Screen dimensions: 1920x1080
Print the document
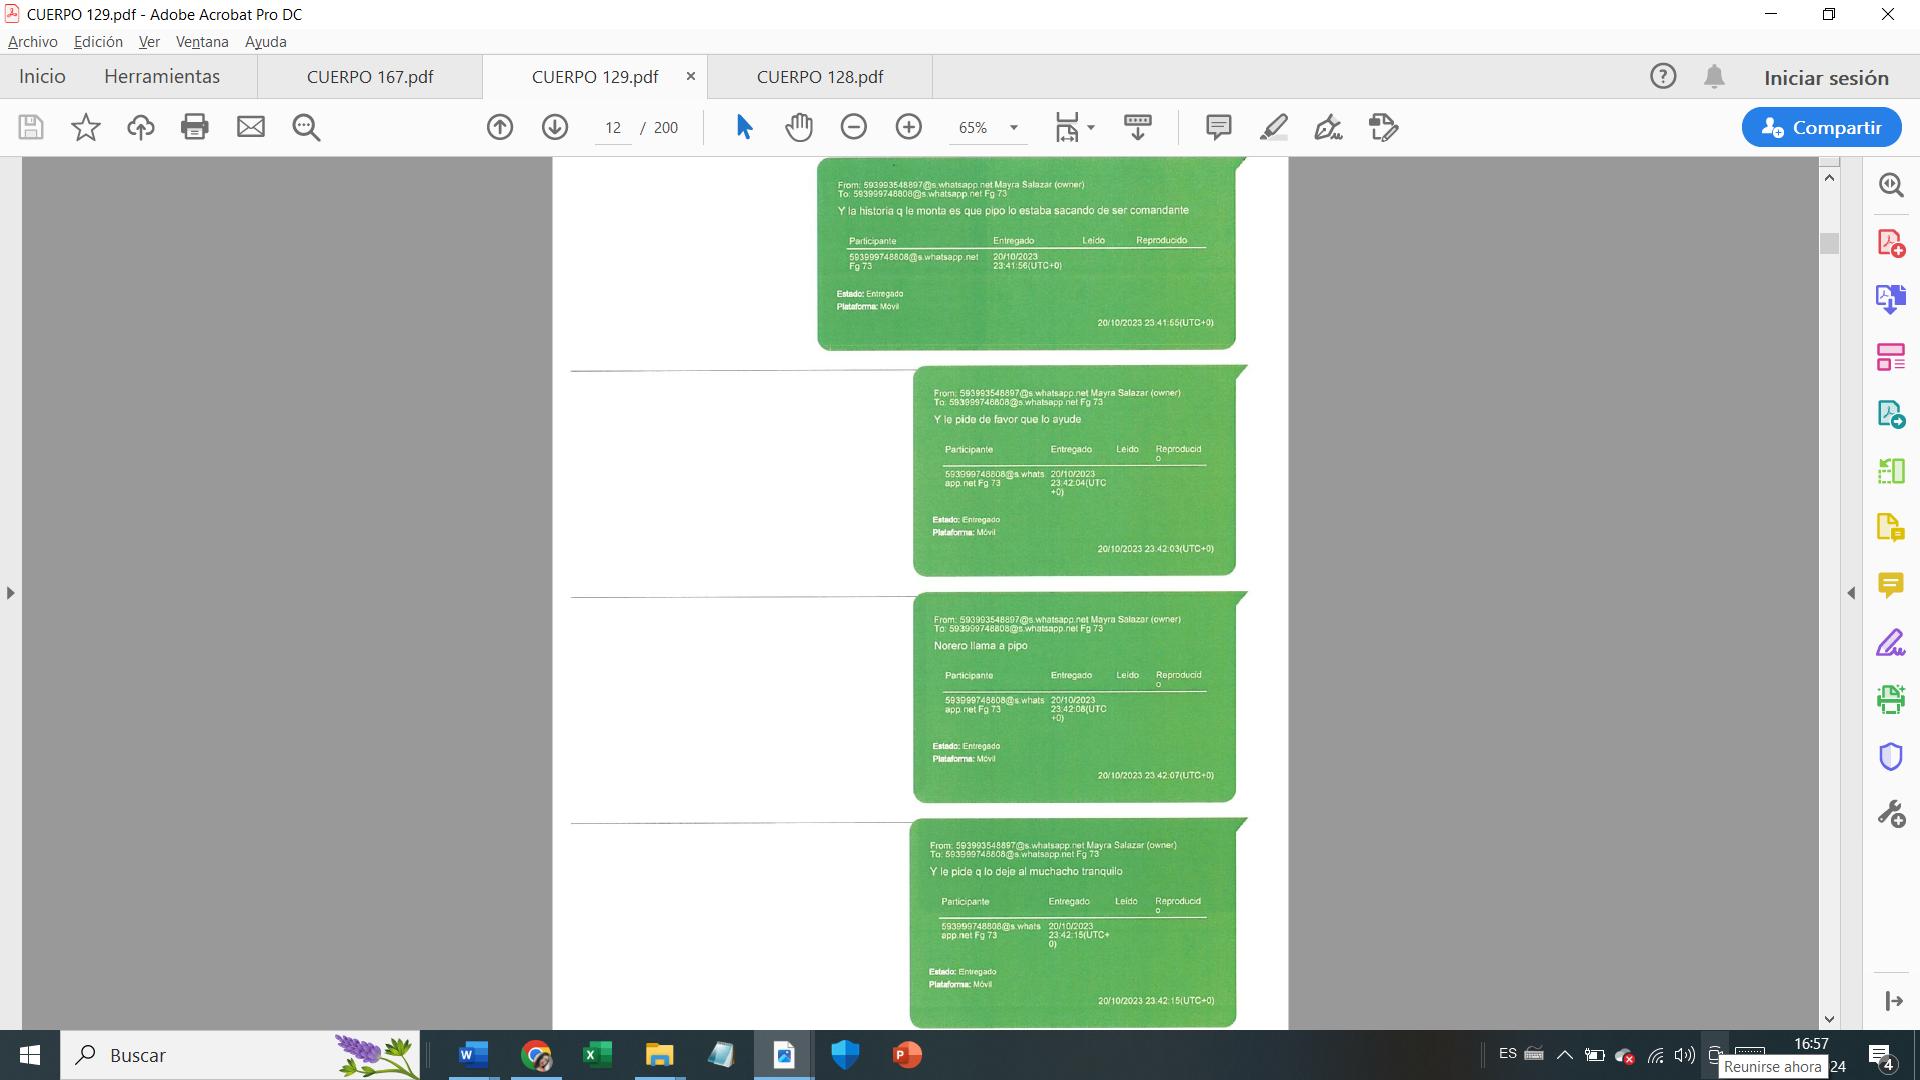pos(195,127)
